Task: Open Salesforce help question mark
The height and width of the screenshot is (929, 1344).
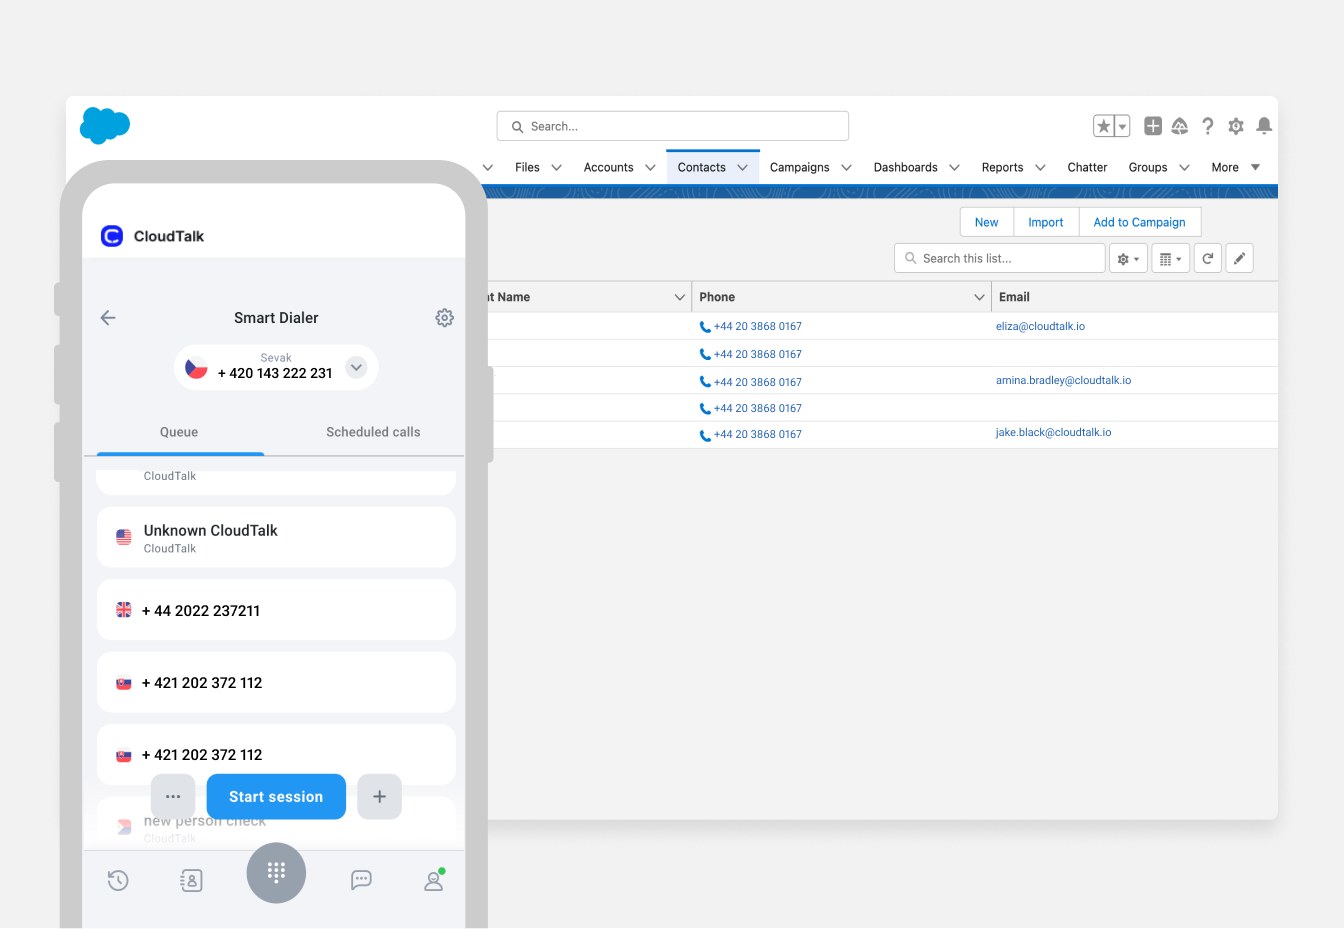Action: (x=1208, y=126)
